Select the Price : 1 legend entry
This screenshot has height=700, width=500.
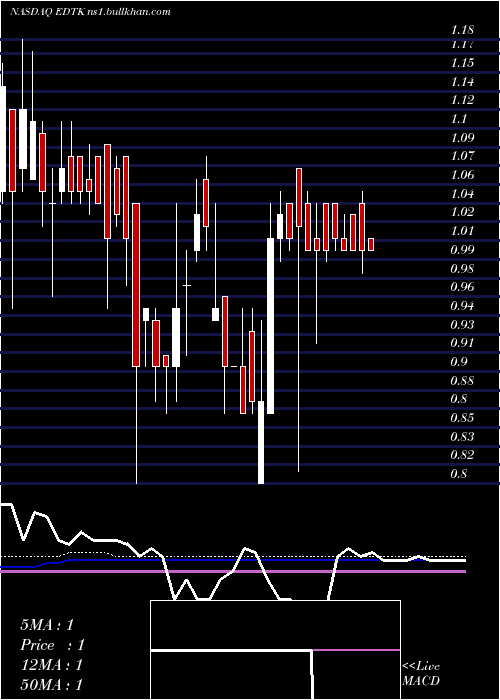tap(52, 645)
